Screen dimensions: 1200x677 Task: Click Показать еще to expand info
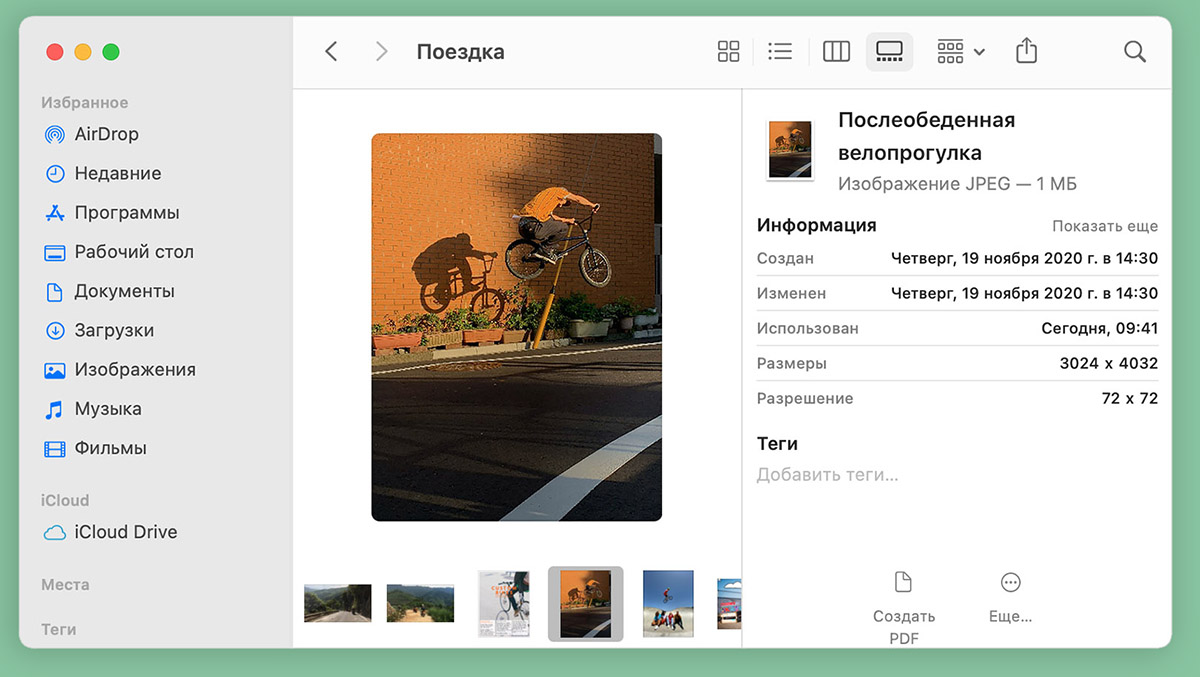tap(1104, 226)
